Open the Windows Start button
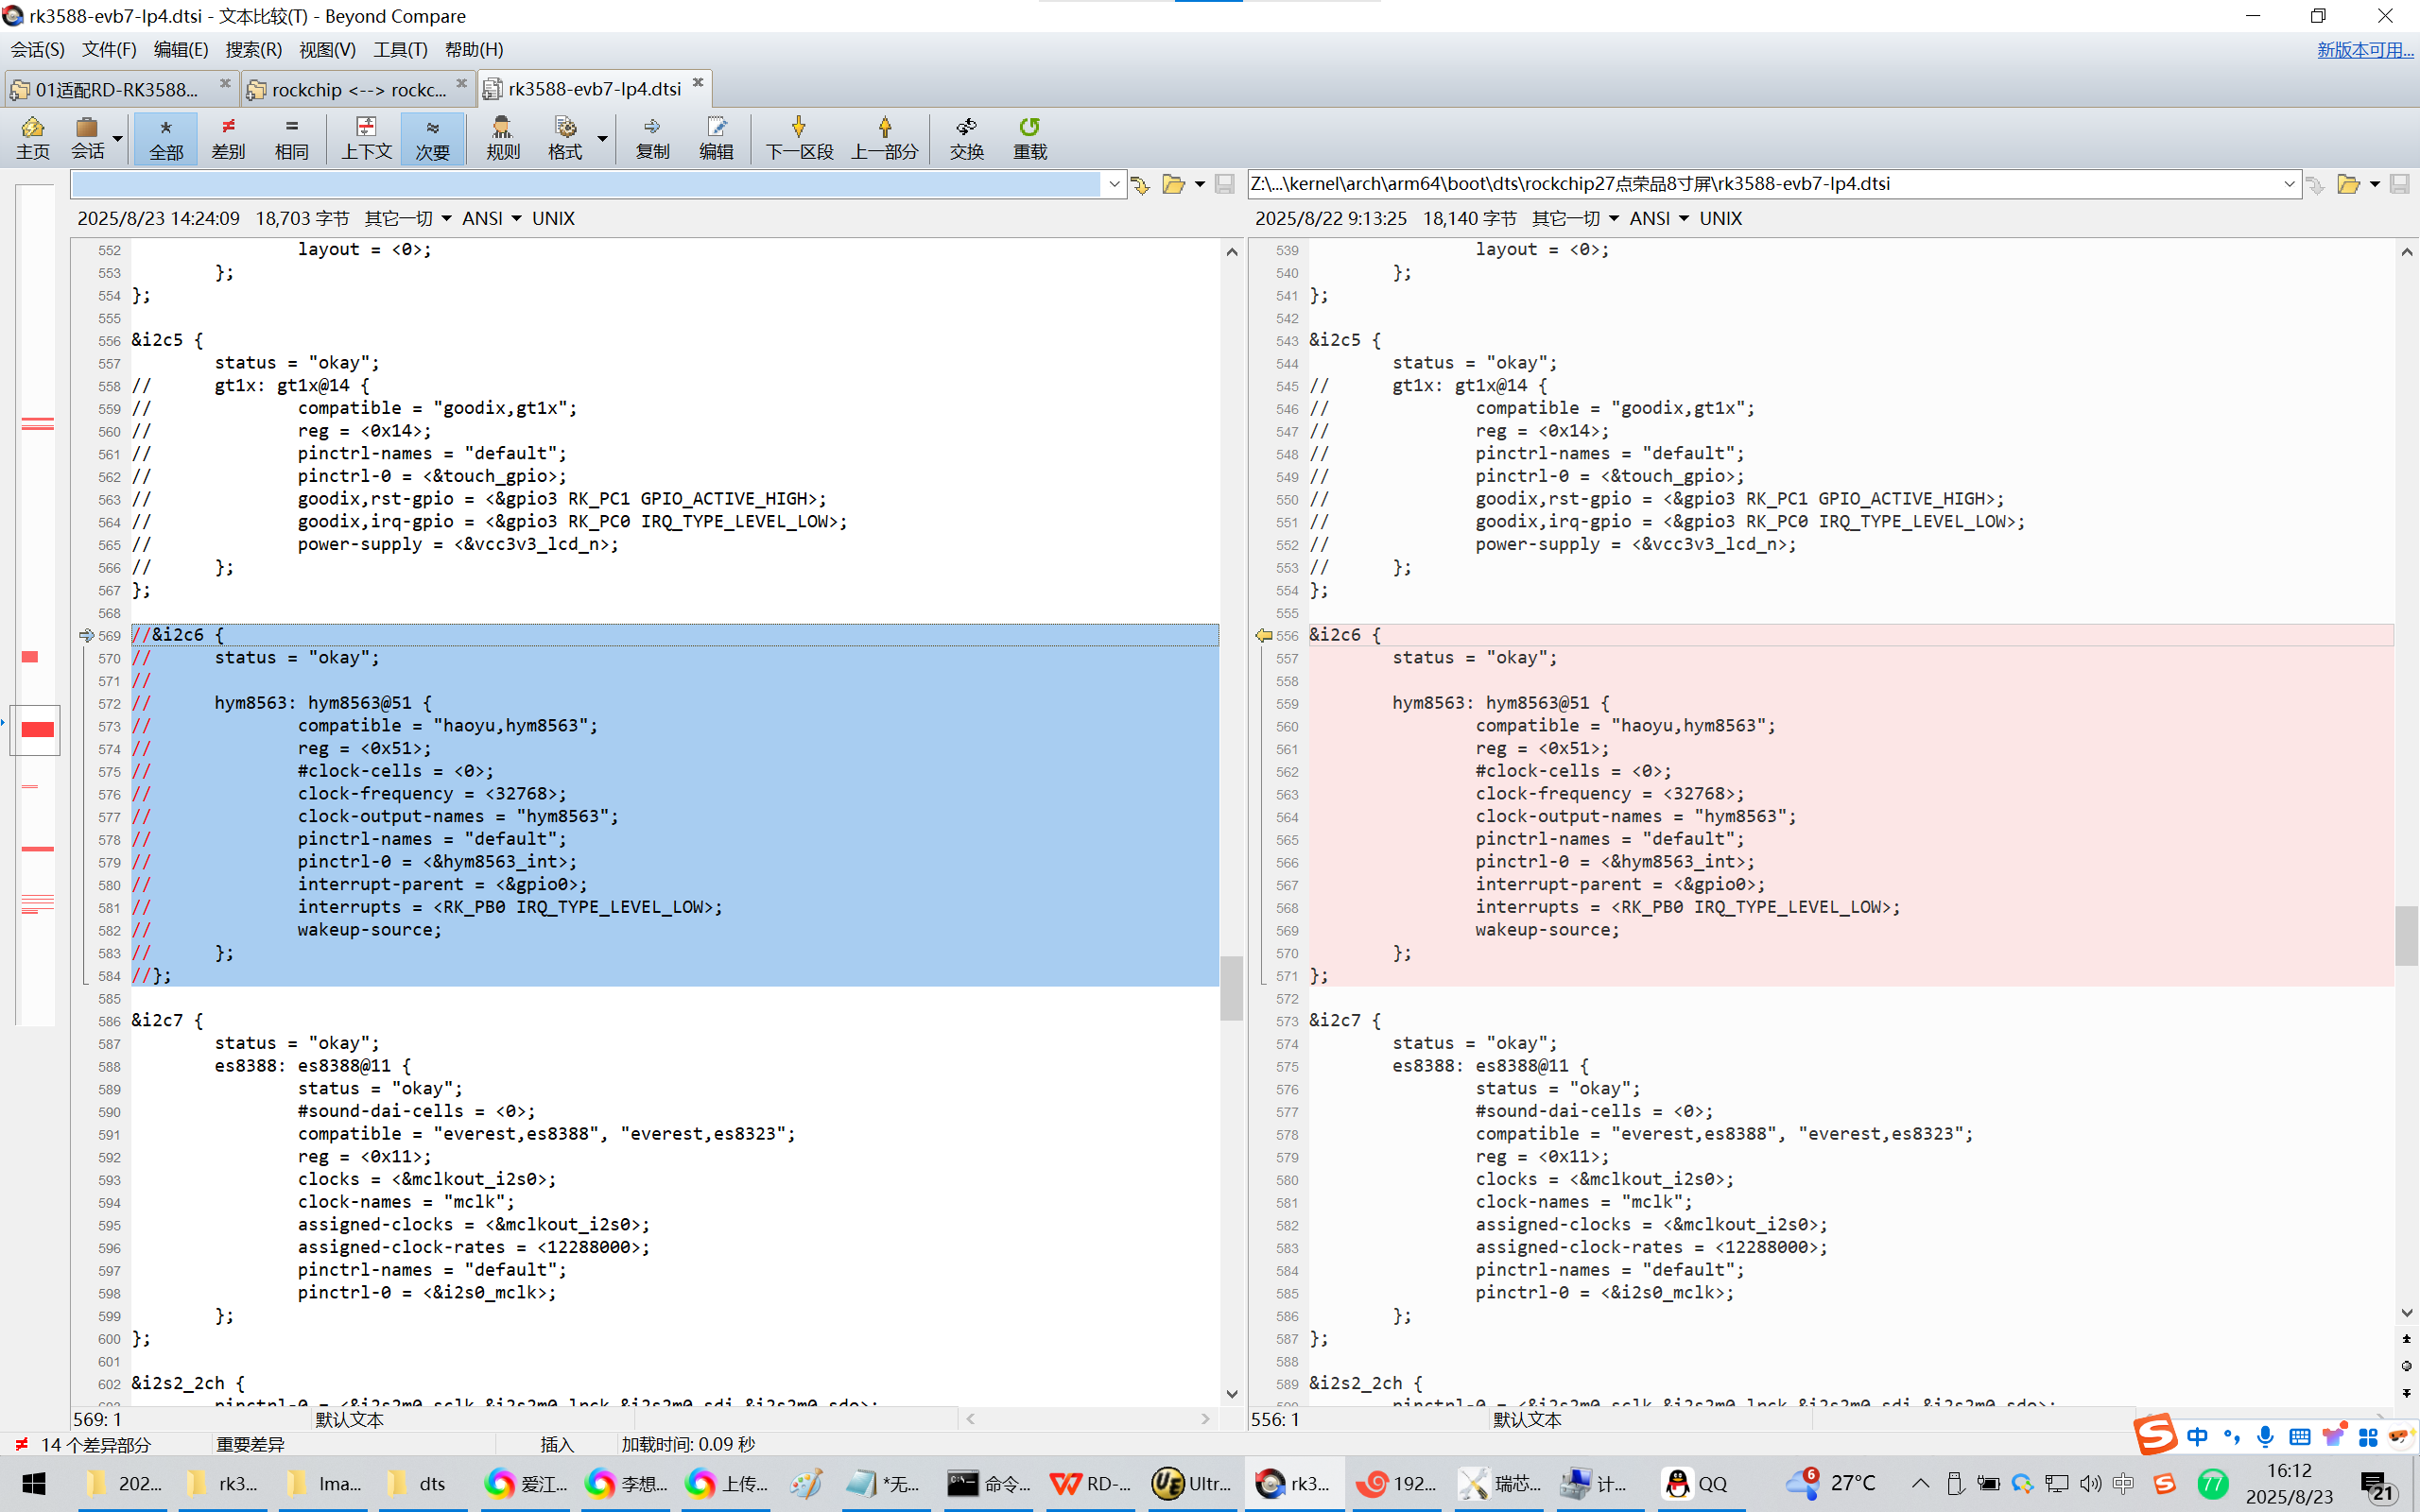Viewport: 2420px width, 1512px height. tap(33, 1483)
